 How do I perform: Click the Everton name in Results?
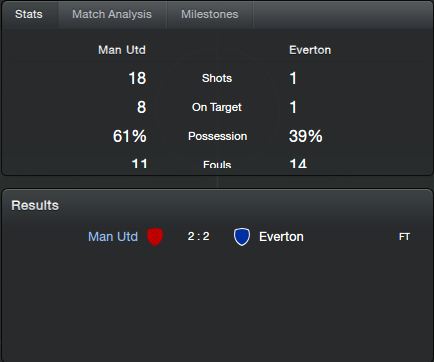point(281,237)
